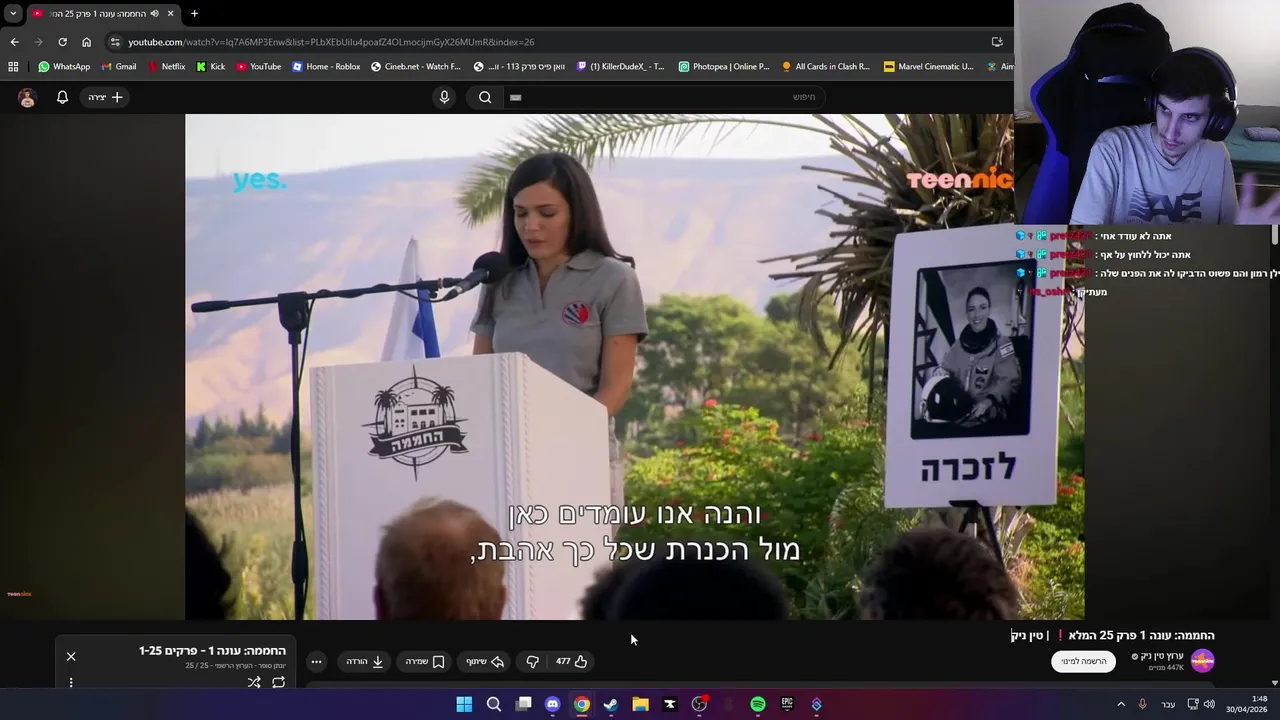Toggle playlist loop
The height and width of the screenshot is (720, 1280).
(x=278, y=682)
